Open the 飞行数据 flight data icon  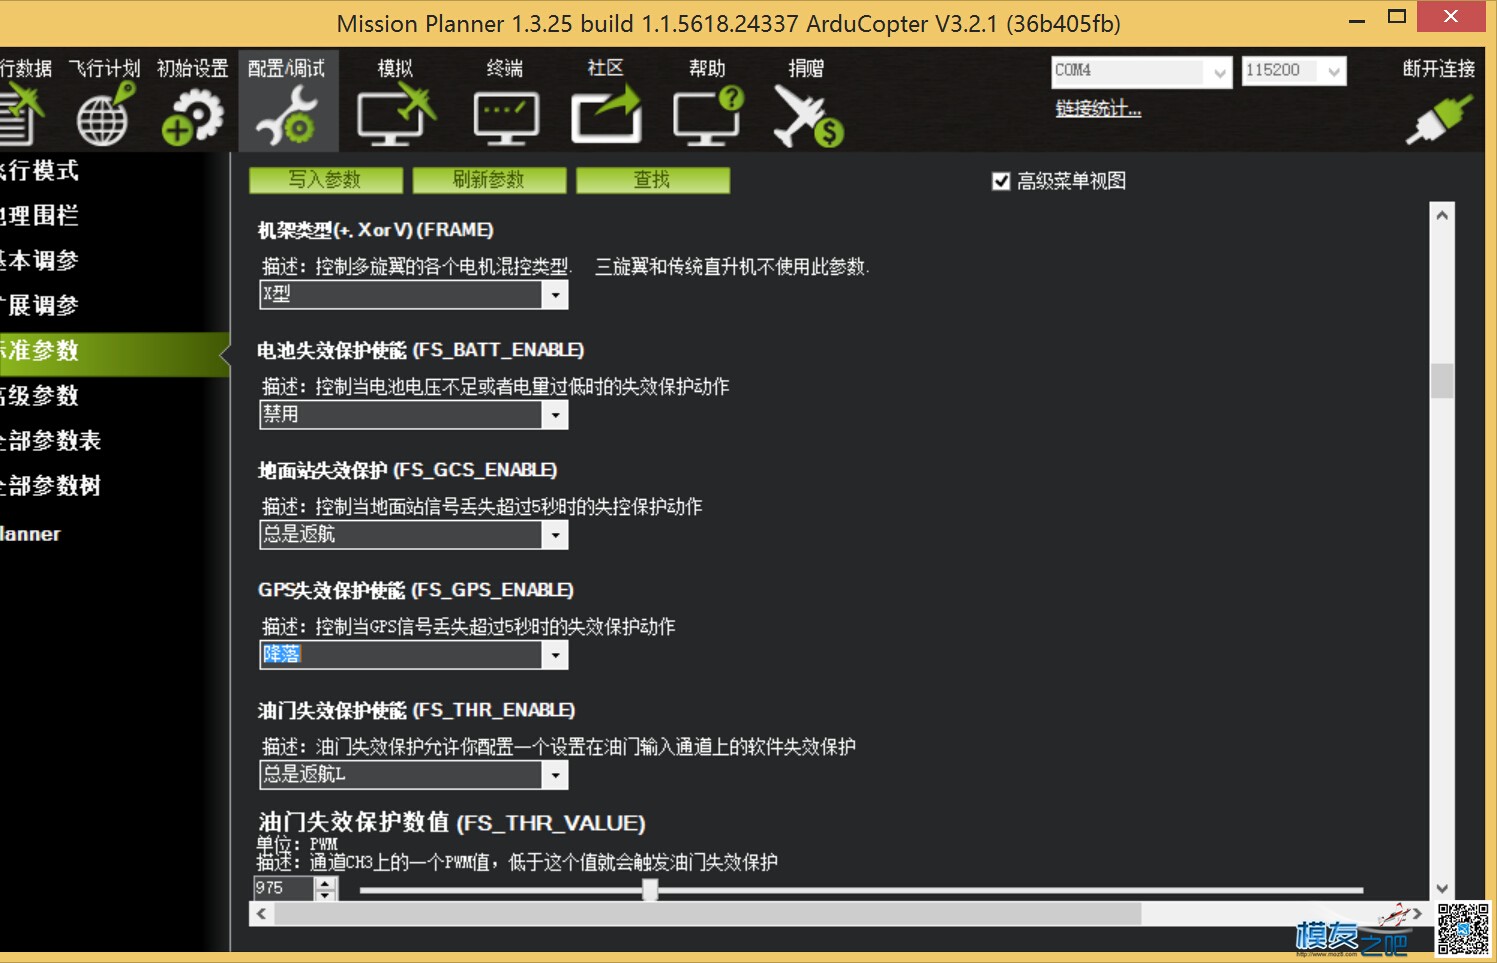click(20, 114)
